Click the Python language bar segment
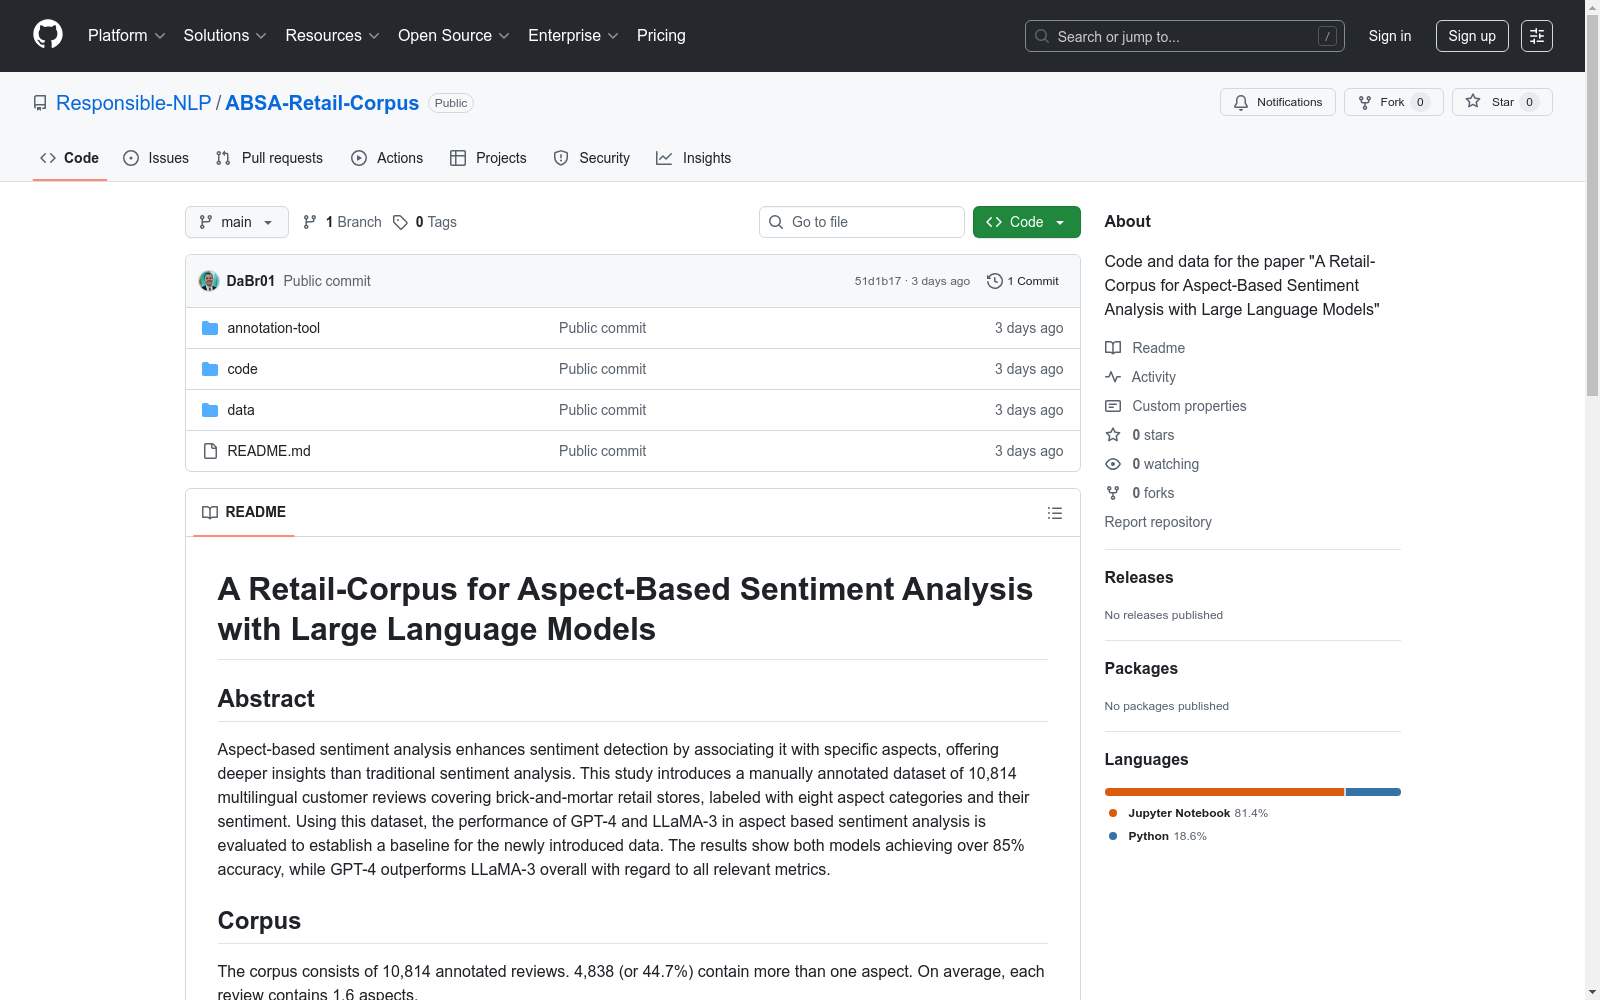The height and width of the screenshot is (1000, 1600). [x=1373, y=792]
